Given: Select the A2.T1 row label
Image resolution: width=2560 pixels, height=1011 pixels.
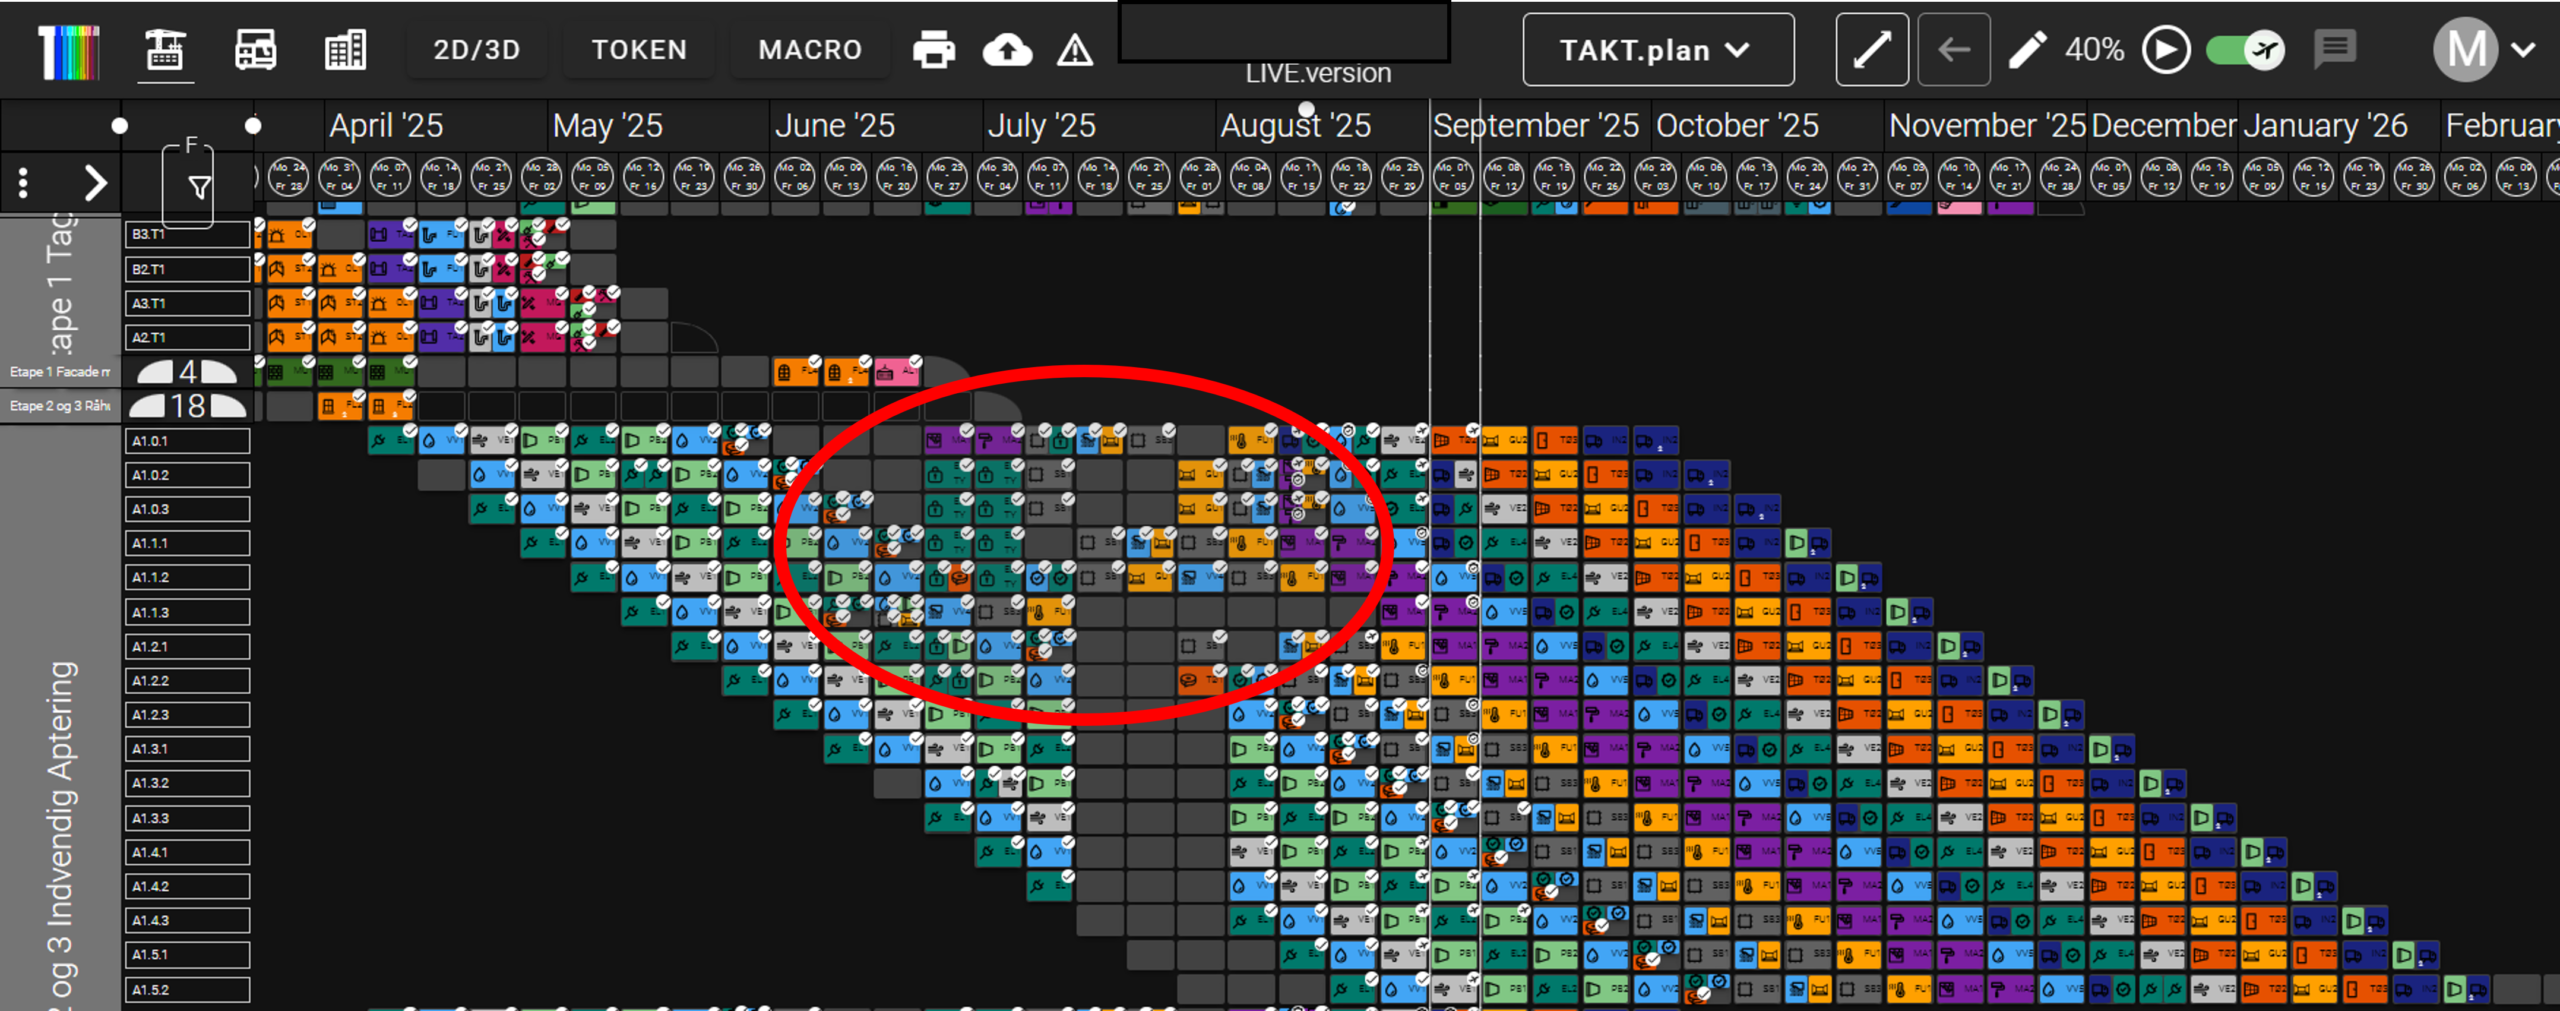Looking at the screenshot, I should (187, 337).
